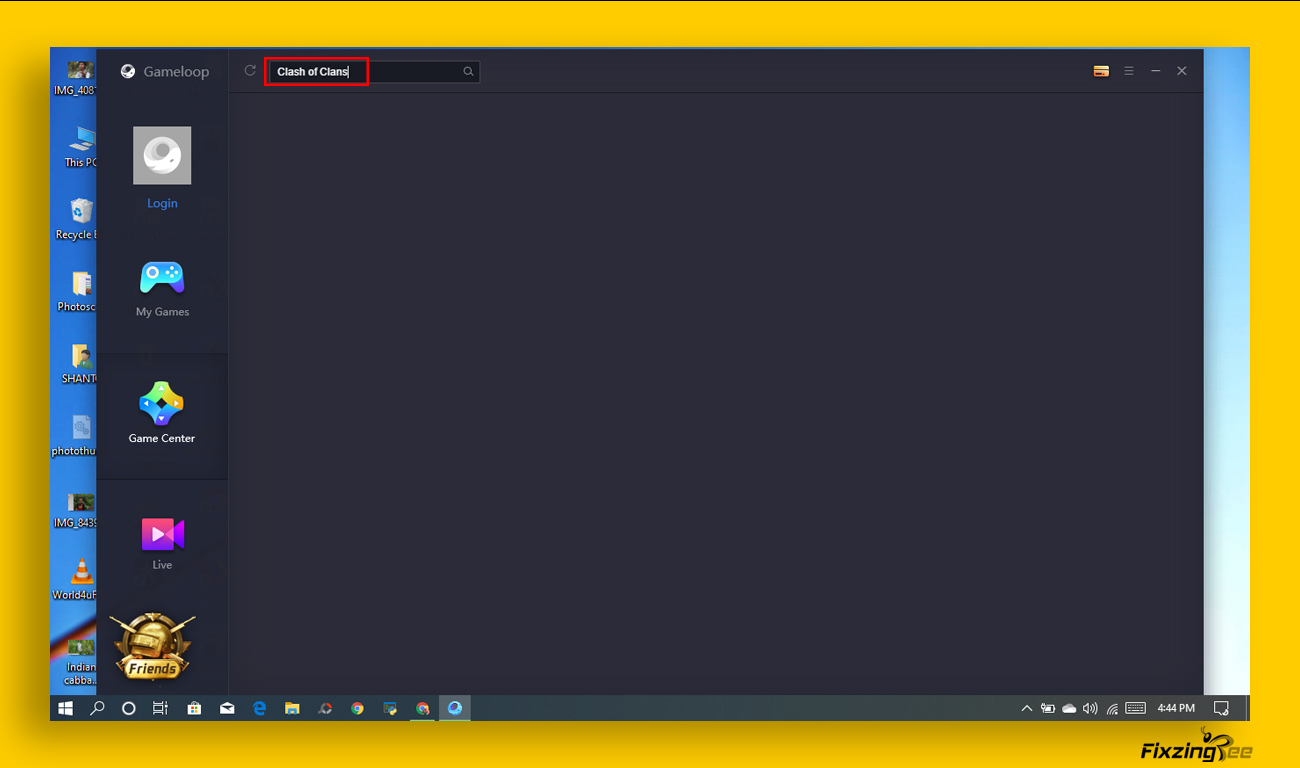Screen dimensions: 1300x768
Task: Minimize the Gameloop window
Action: [1156, 71]
